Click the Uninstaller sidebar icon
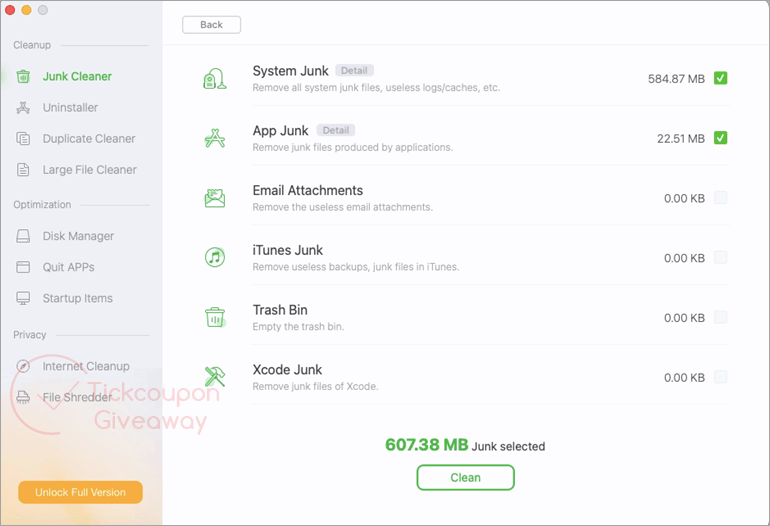The image size is (770, 526). (x=23, y=108)
